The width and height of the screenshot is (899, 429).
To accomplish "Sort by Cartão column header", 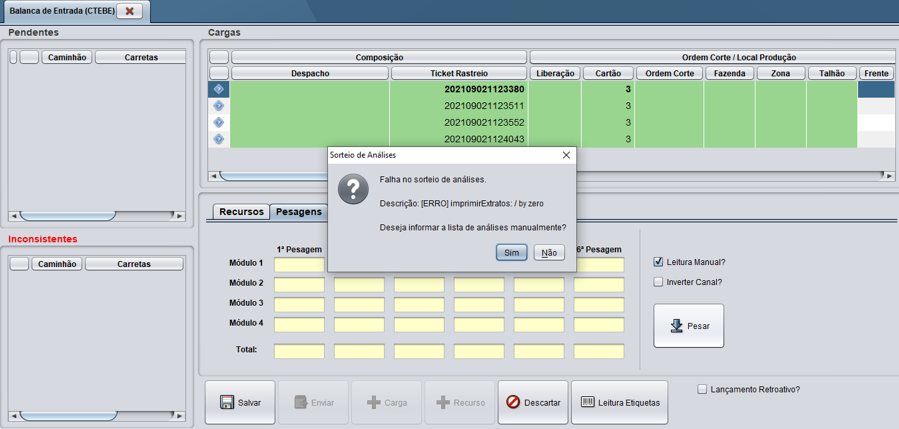I will coord(608,73).
